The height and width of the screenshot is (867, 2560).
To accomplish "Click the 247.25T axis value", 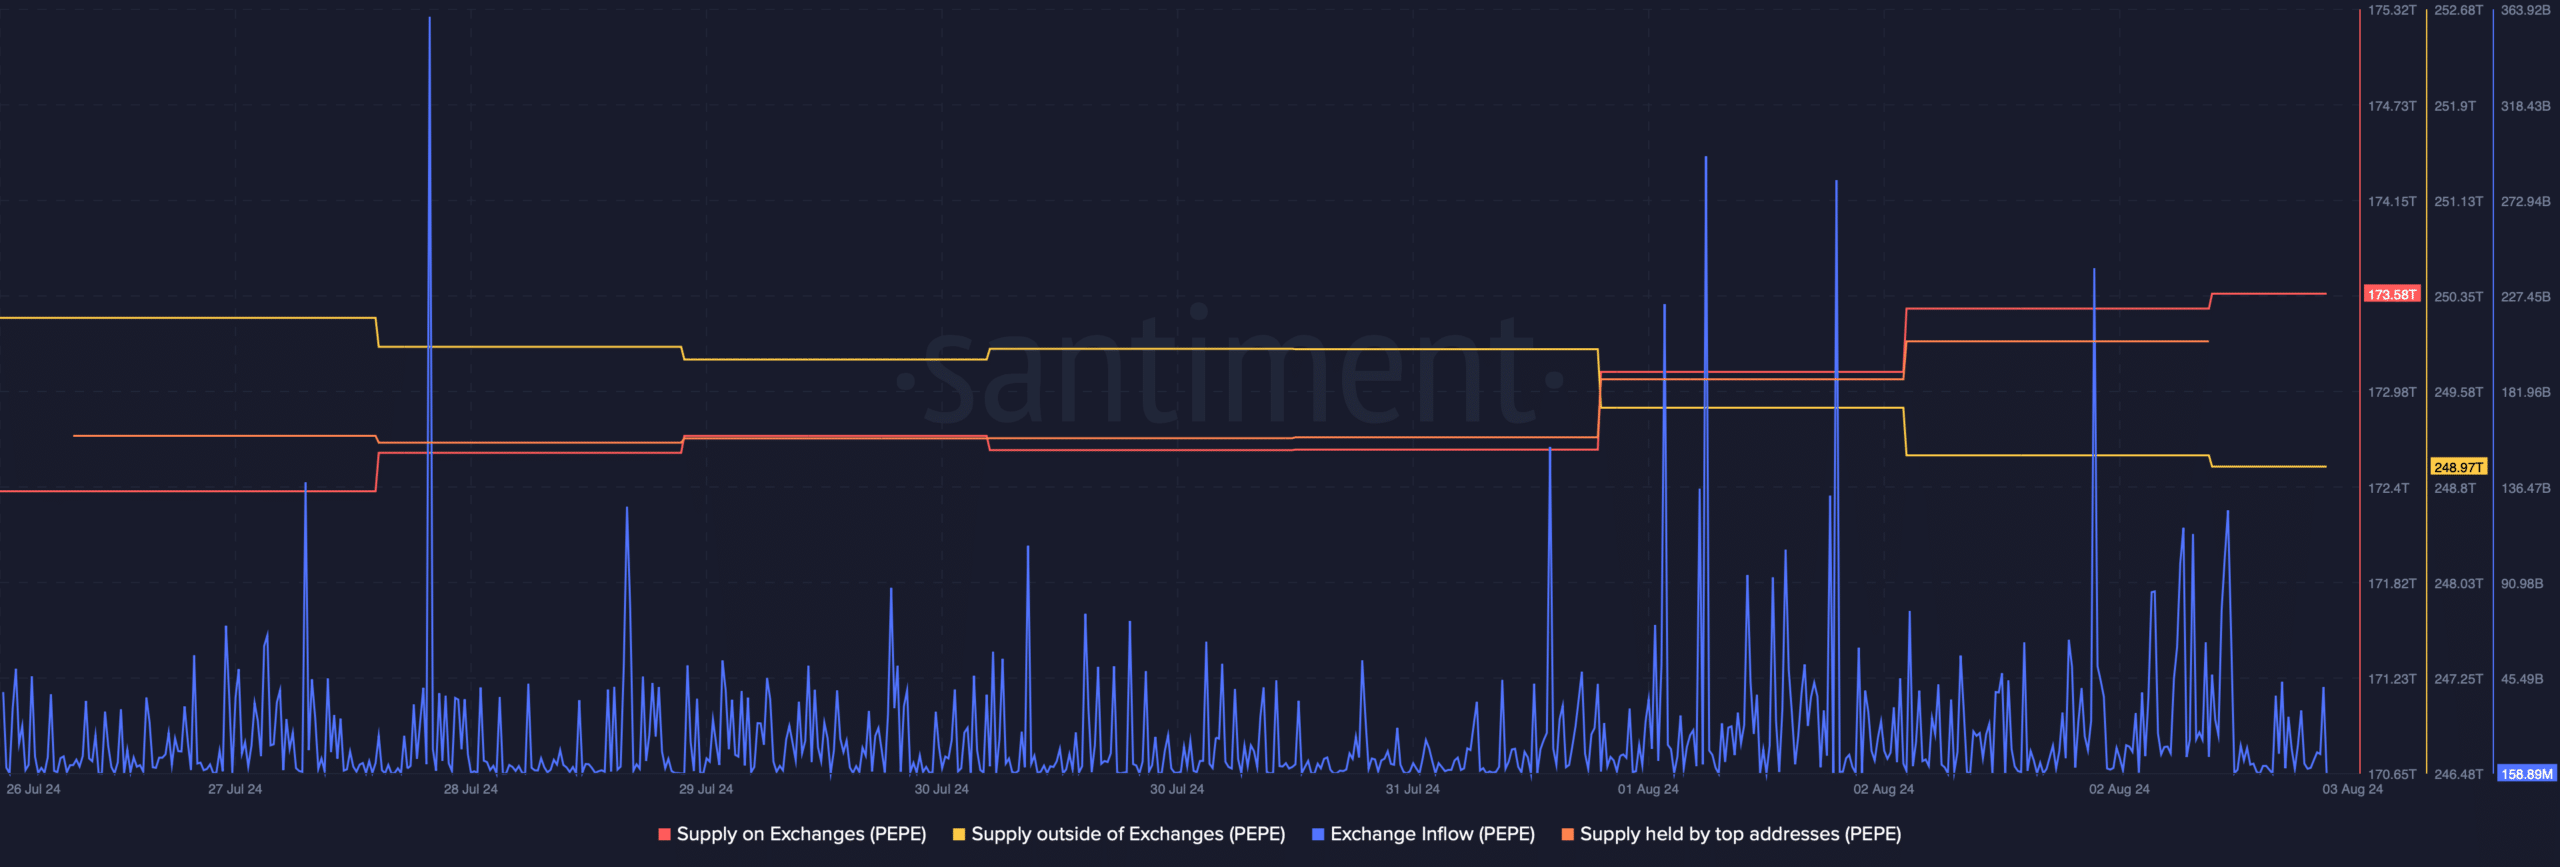I will (2458, 679).
